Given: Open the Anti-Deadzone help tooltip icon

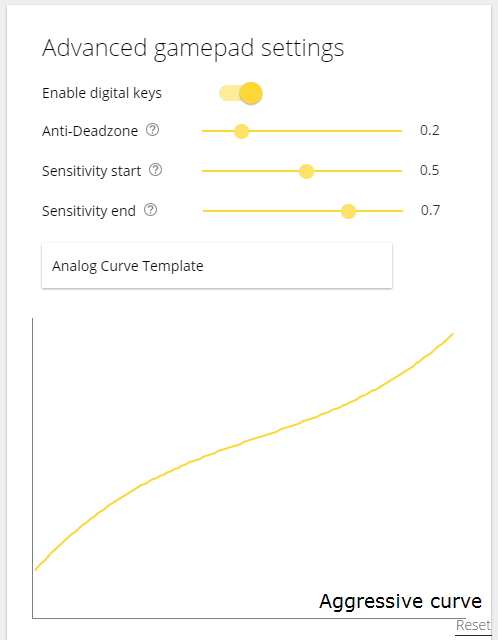Looking at the screenshot, I should 153,130.
